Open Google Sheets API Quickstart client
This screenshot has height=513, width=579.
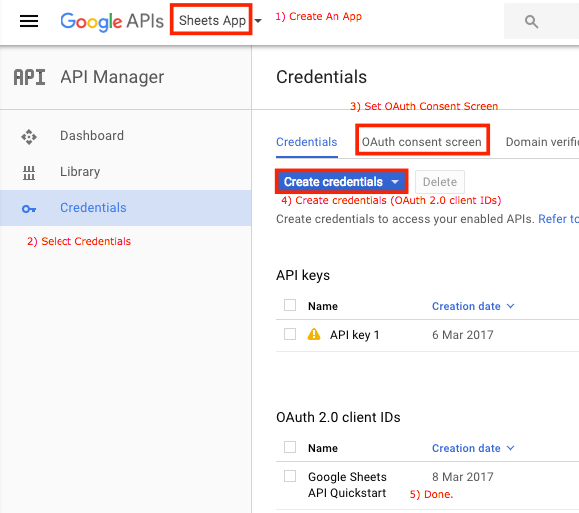pyautogui.click(x=347, y=485)
